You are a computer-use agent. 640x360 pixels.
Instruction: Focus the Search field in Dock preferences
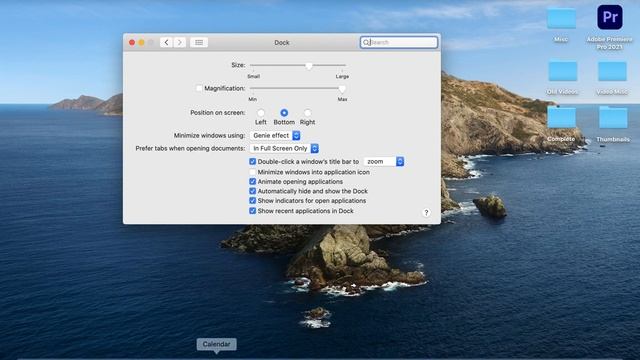pos(399,42)
